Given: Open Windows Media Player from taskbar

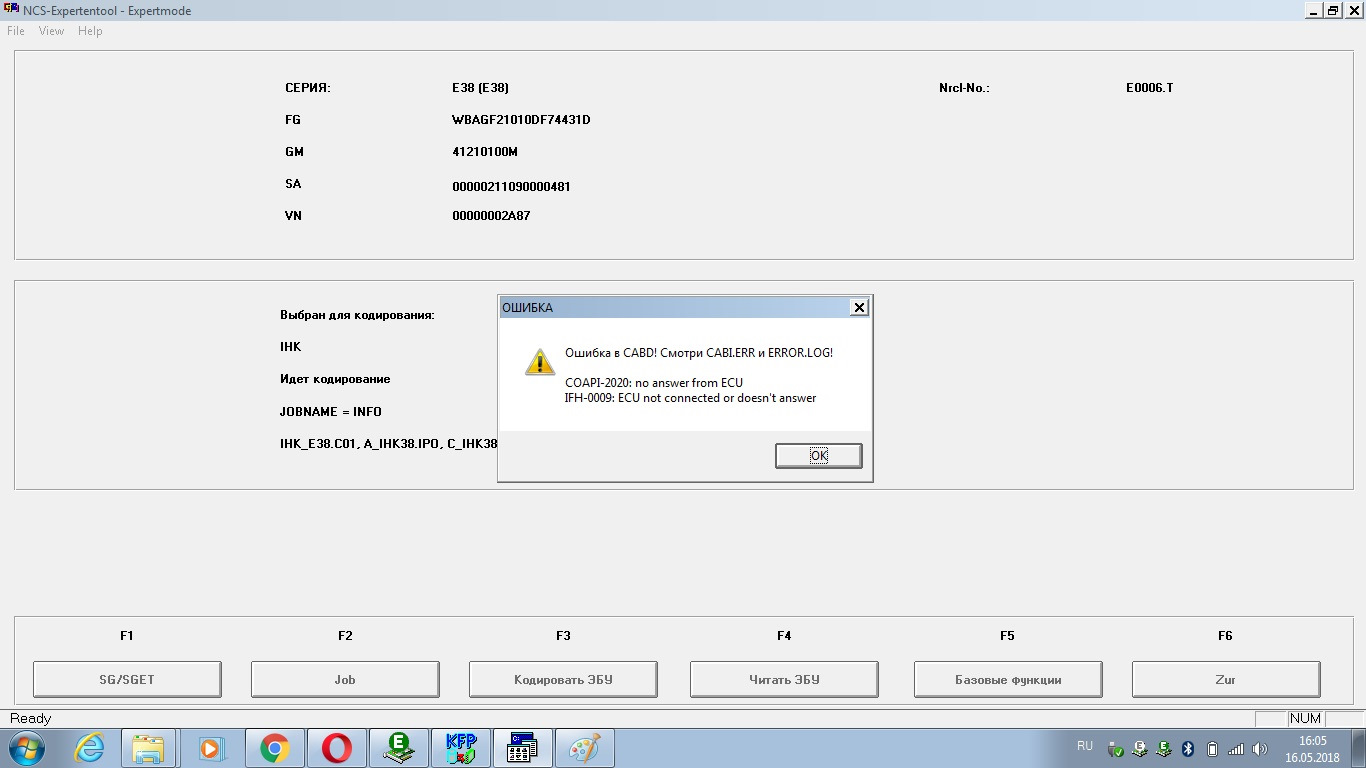Looking at the screenshot, I should [211, 748].
